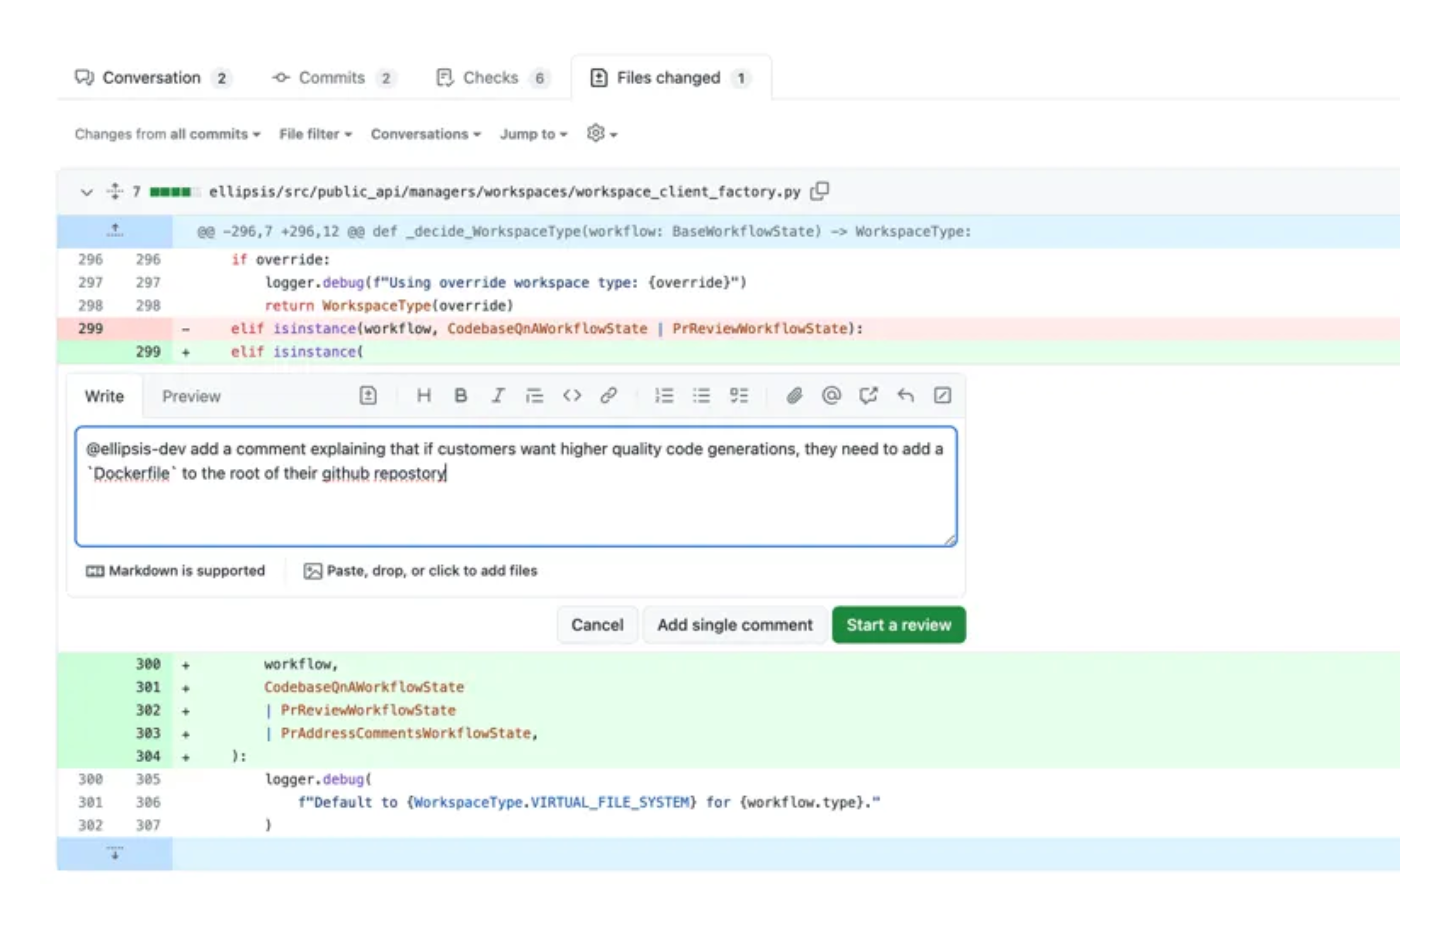Click removed line 299 number
Viewport: 1448px width, 938px height.
pos(91,329)
